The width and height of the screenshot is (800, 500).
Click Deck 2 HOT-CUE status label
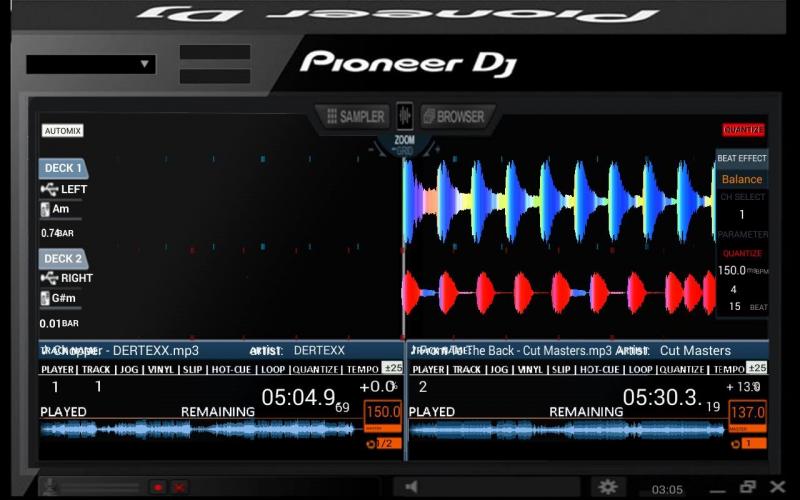(600, 369)
